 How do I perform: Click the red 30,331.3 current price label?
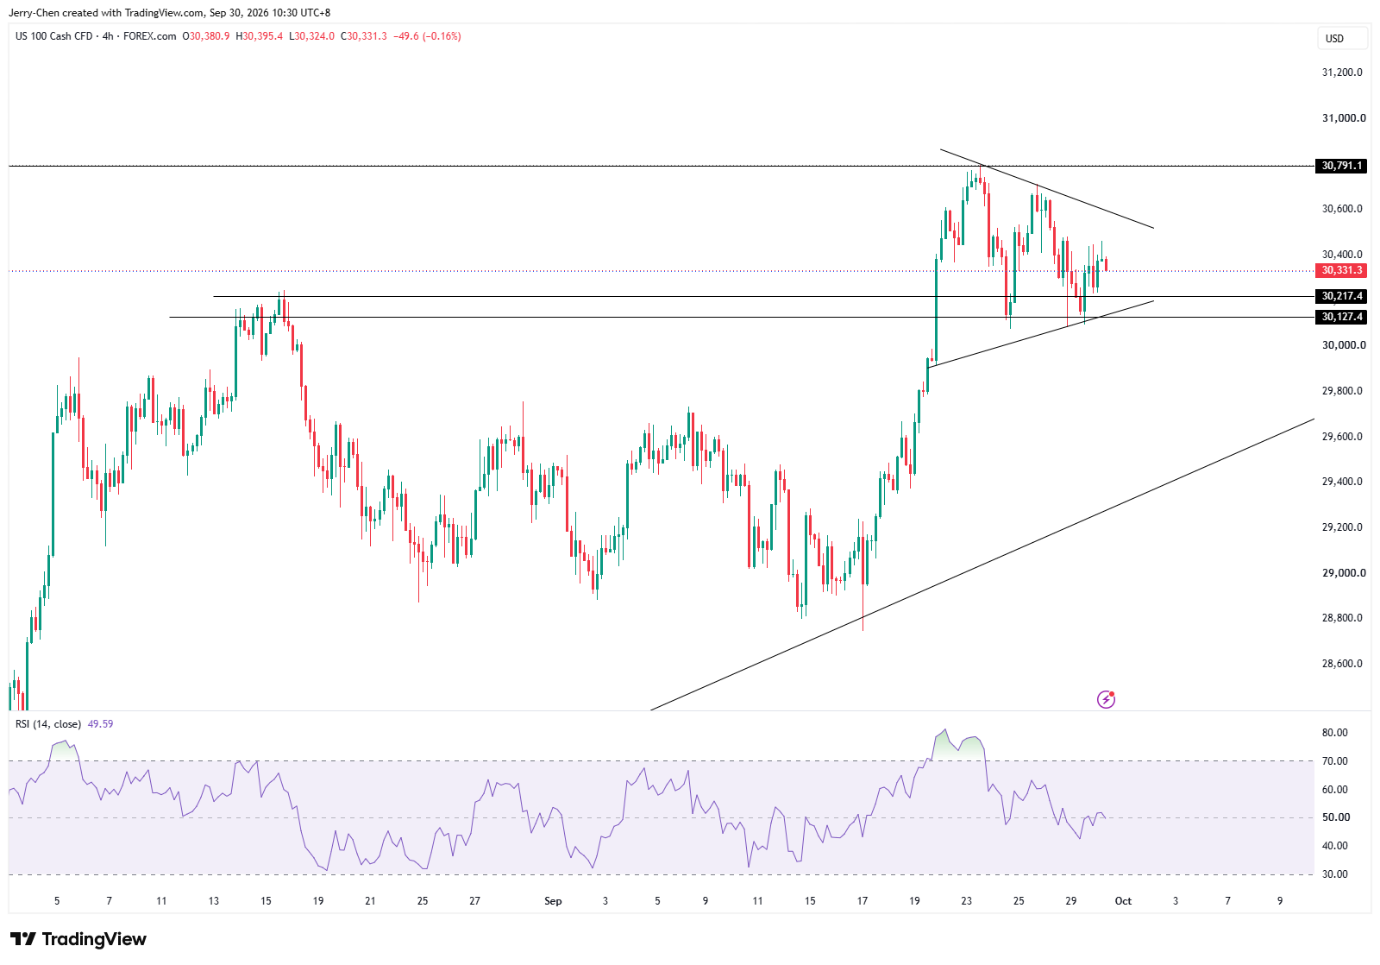point(1341,271)
